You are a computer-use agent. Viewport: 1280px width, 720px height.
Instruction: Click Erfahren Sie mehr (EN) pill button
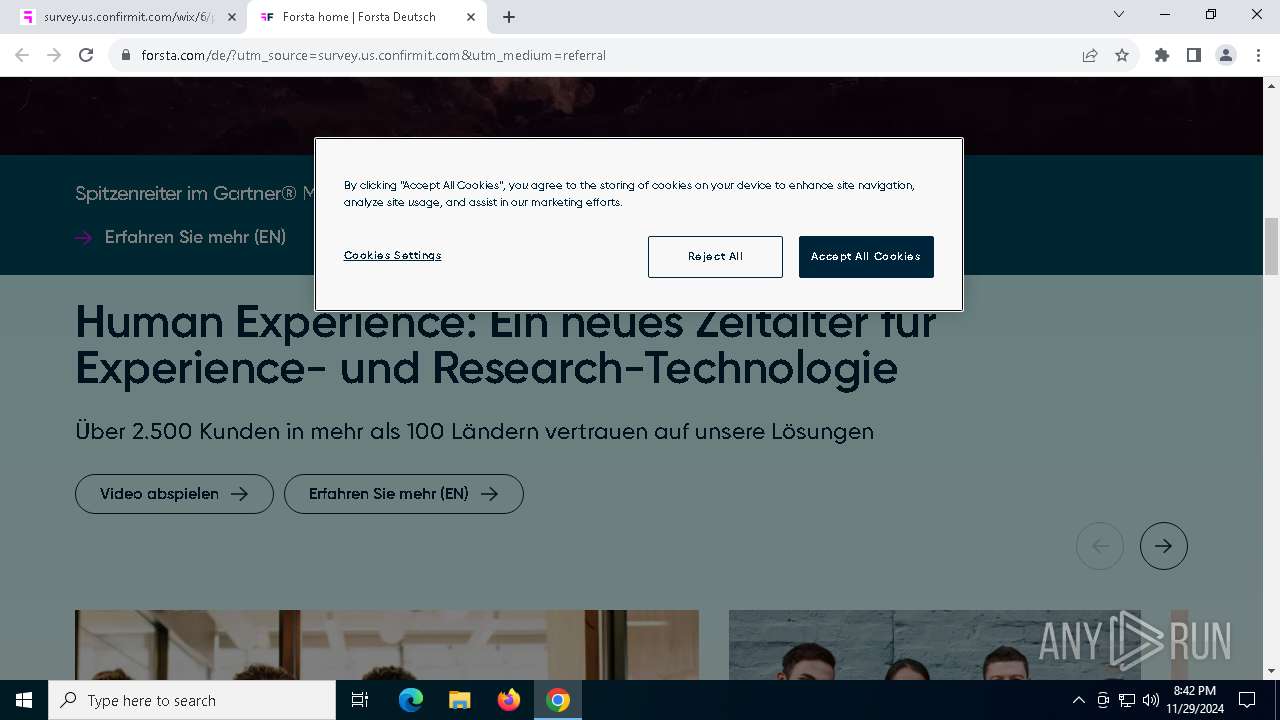coord(404,494)
